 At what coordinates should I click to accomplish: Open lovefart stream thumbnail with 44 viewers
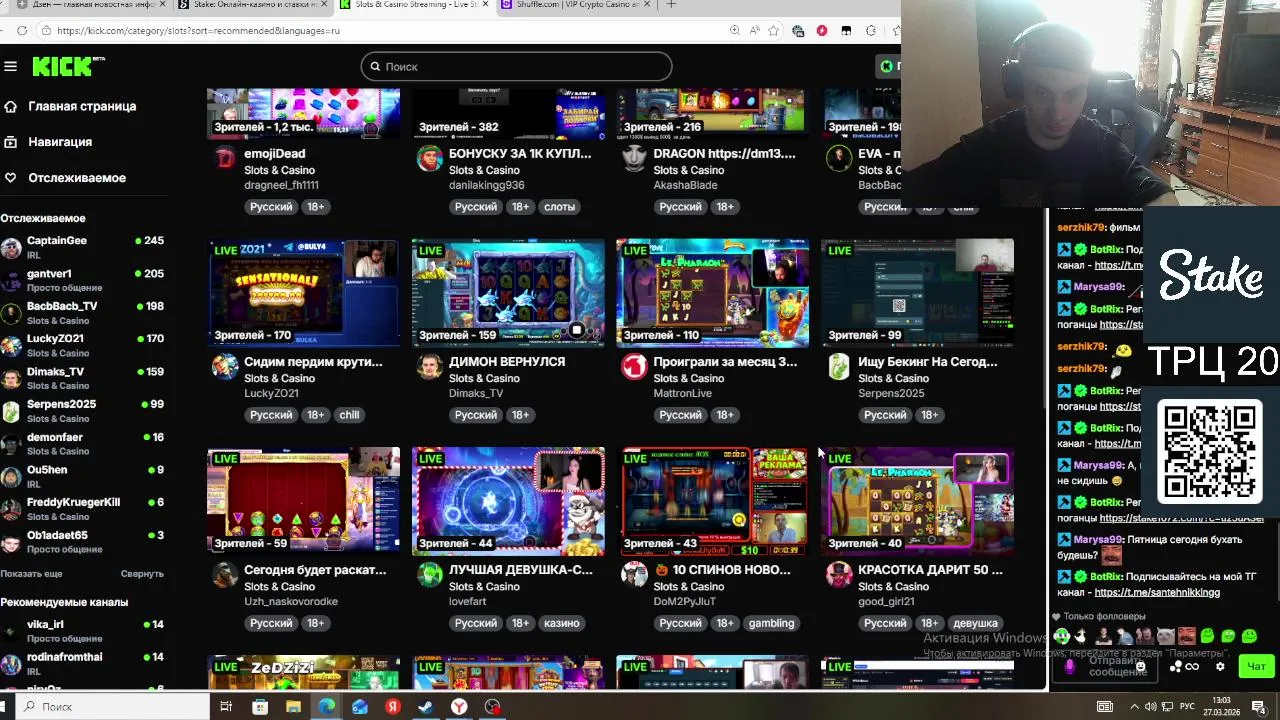point(508,501)
